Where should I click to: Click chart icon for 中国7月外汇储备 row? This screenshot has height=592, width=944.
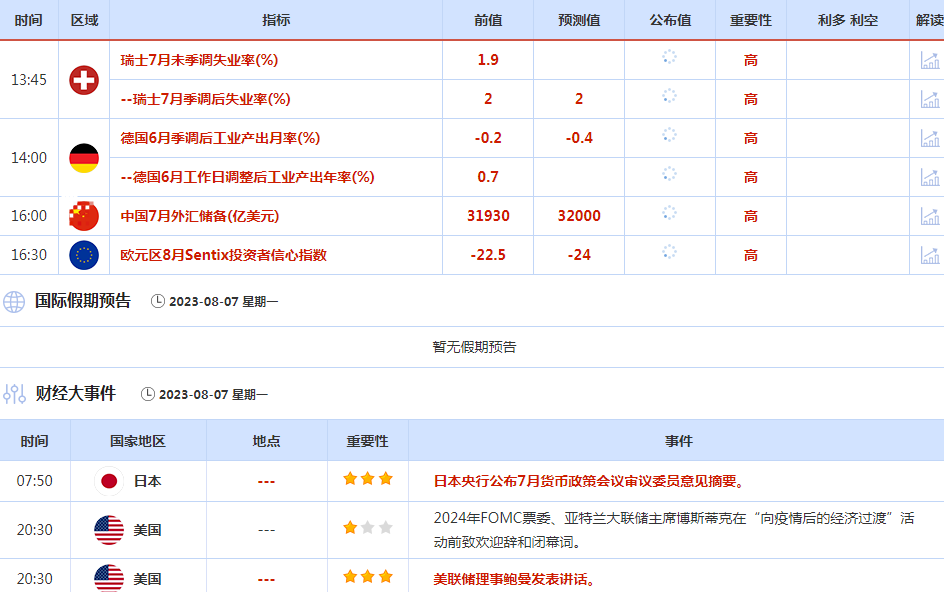pyautogui.click(x=930, y=216)
